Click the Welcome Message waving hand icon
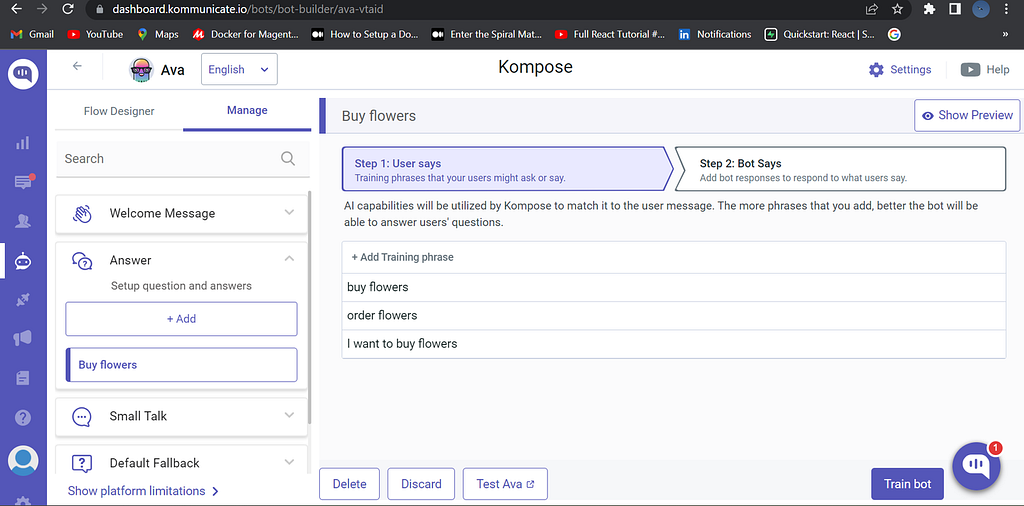This screenshot has width=1024, height=506. pyautogui.click(x=82, y=213)
